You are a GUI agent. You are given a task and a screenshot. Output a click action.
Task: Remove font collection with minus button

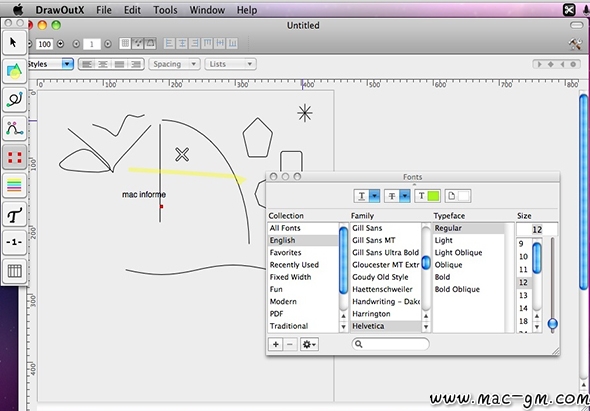coord(290,344)
